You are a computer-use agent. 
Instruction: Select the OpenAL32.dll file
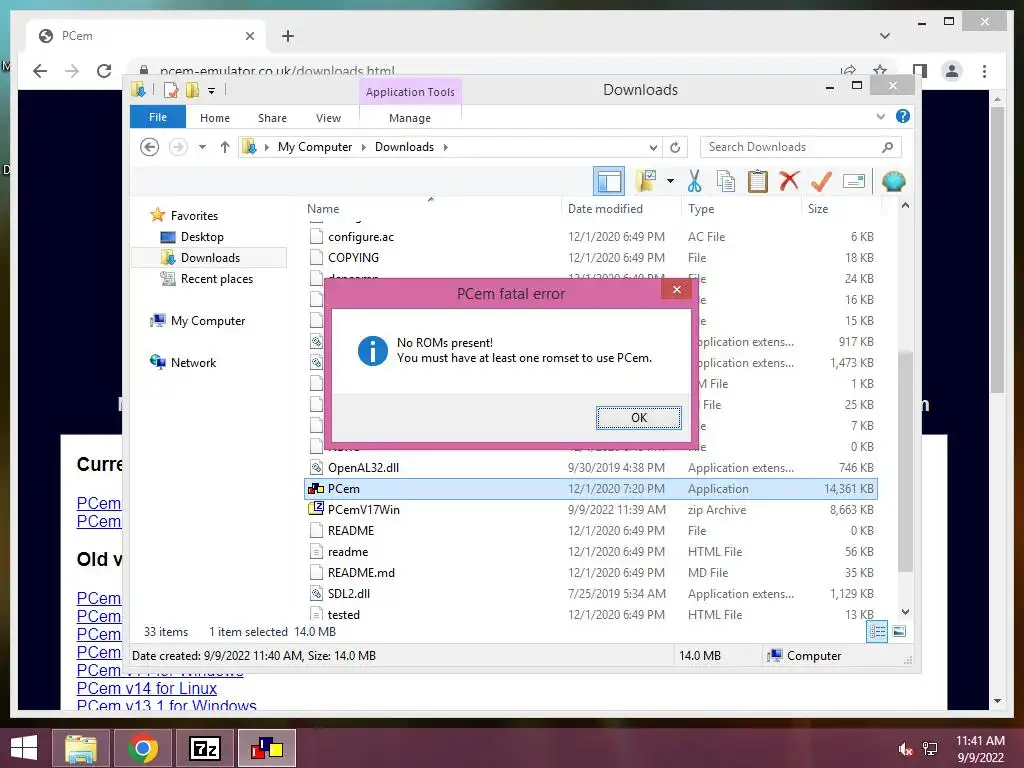(590, 468)
